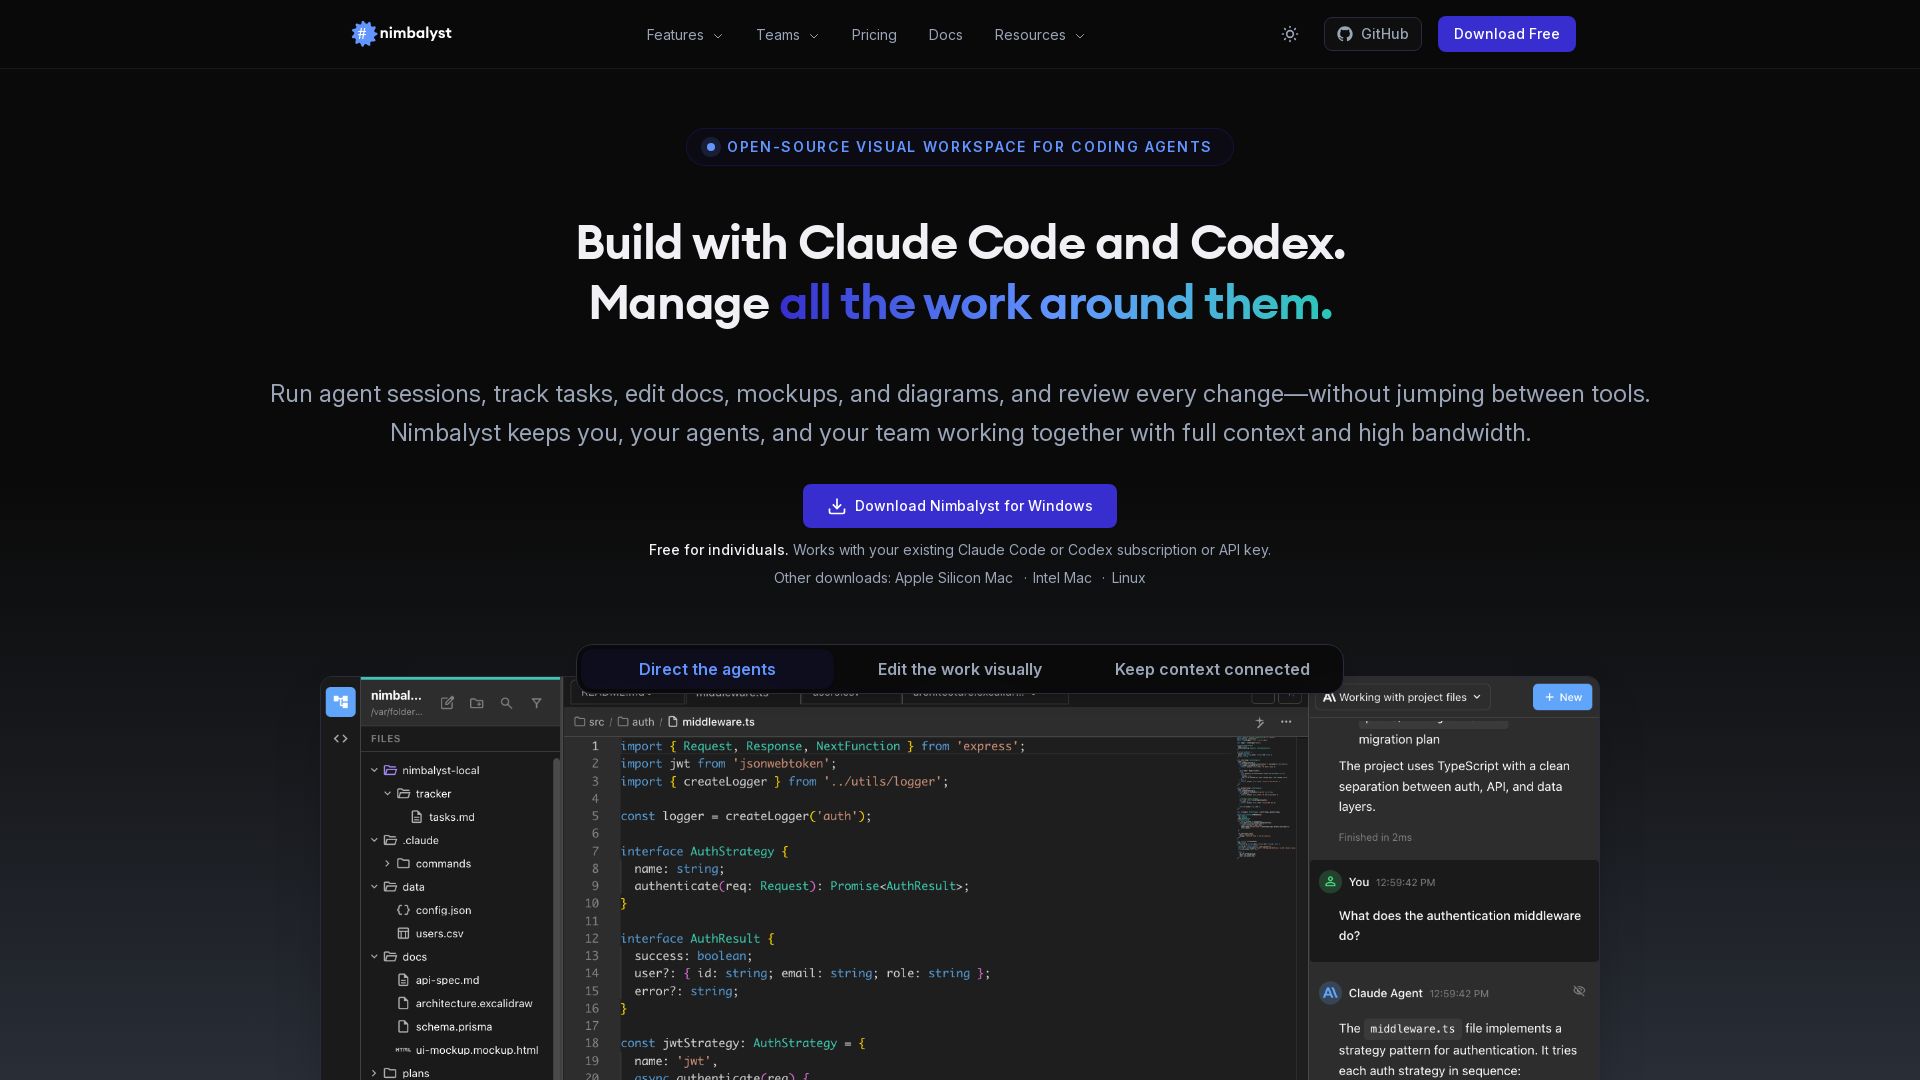Screen dimensions: 1920x1080
Task: Collapse the .claude folder
Action: pos(374,840)
